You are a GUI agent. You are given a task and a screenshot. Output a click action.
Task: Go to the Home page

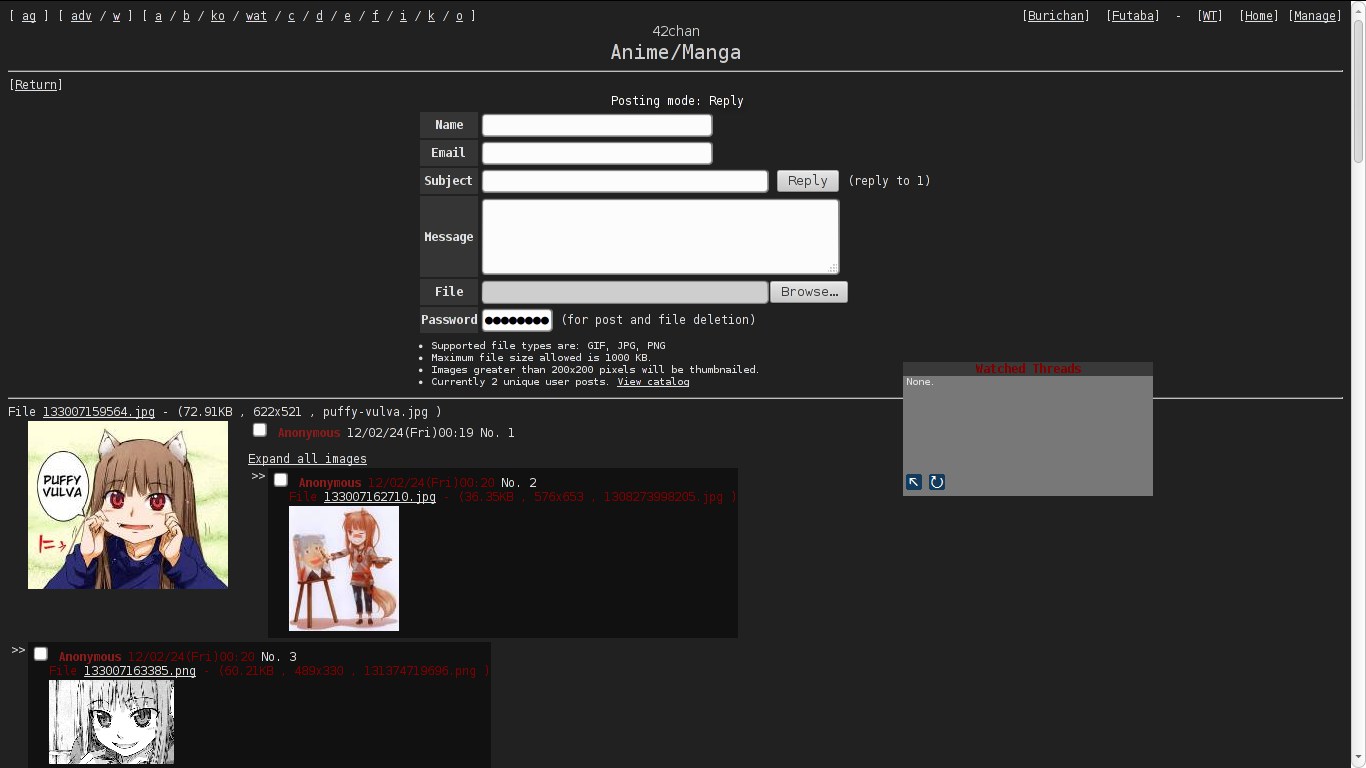[1259, 16]
